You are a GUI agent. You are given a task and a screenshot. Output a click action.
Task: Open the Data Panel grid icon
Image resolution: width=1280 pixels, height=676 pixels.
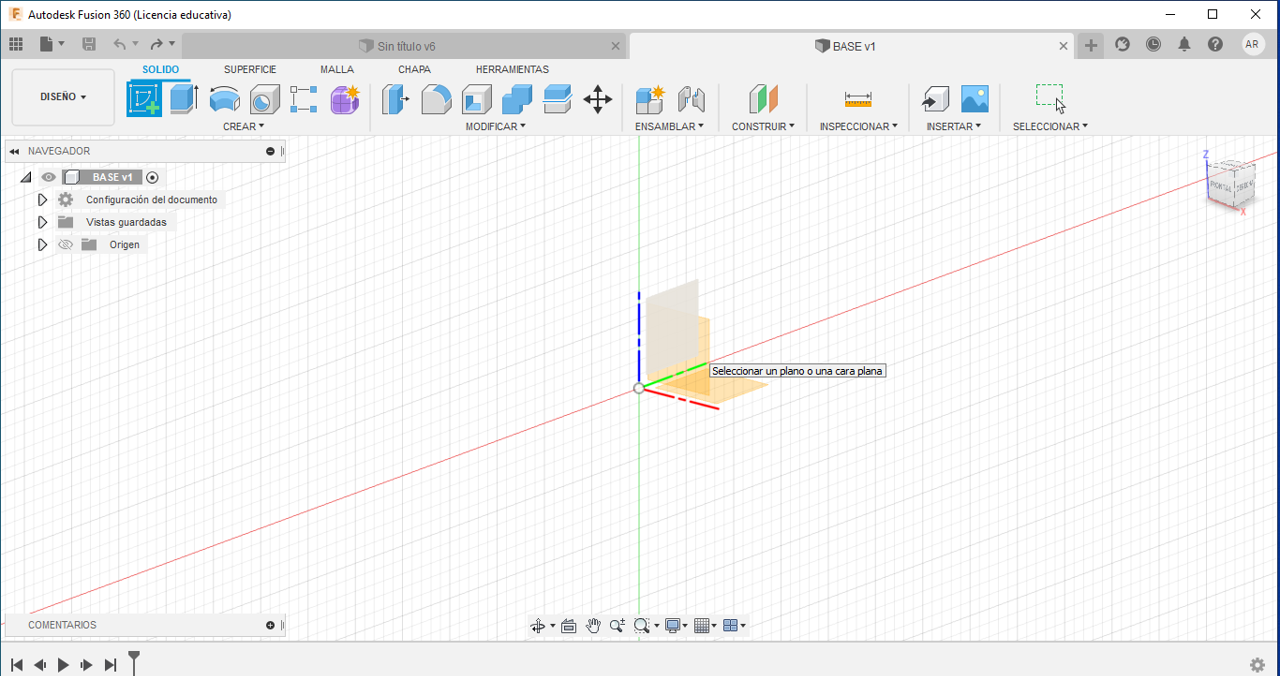15,44
